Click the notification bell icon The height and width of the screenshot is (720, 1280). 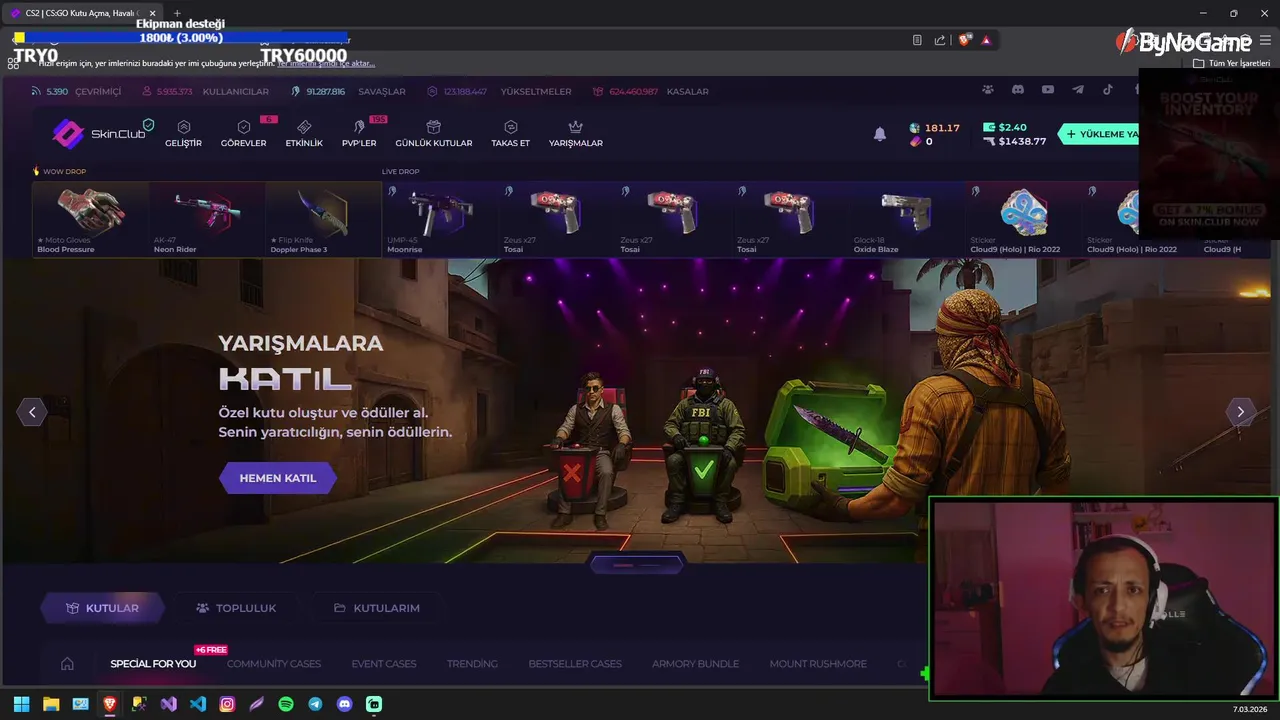880,134
